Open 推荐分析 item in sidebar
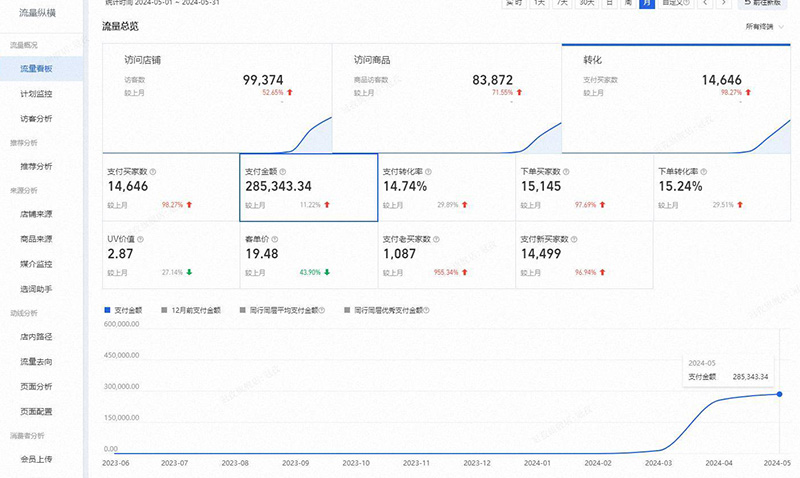This screenshot has height=478, width=800. 36,166
